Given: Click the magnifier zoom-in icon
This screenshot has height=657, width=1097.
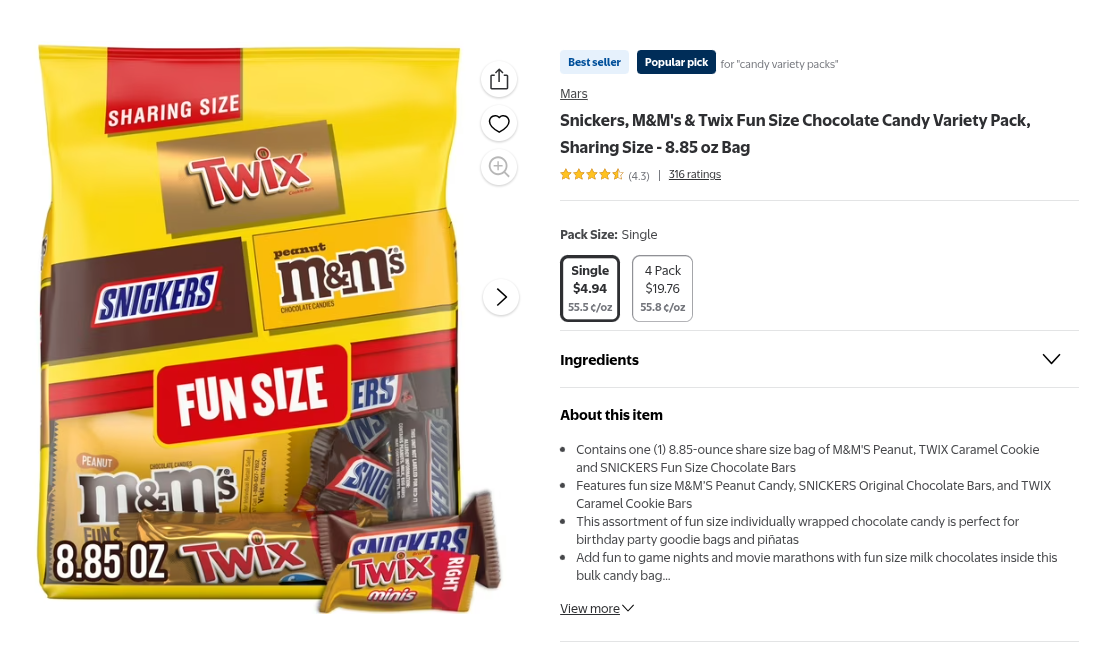Looking at the screenshot, I should pos(499,167).
